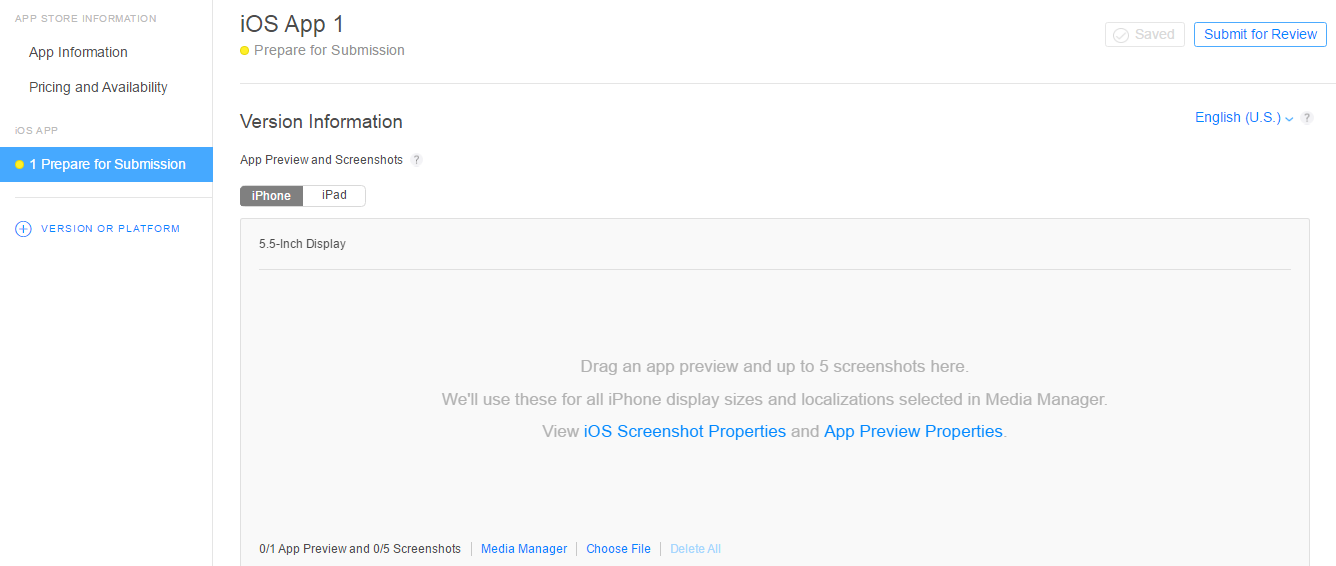Open App Information in the sidebar
Screen dimensions: 1336x566
click(x=78, y=52)
